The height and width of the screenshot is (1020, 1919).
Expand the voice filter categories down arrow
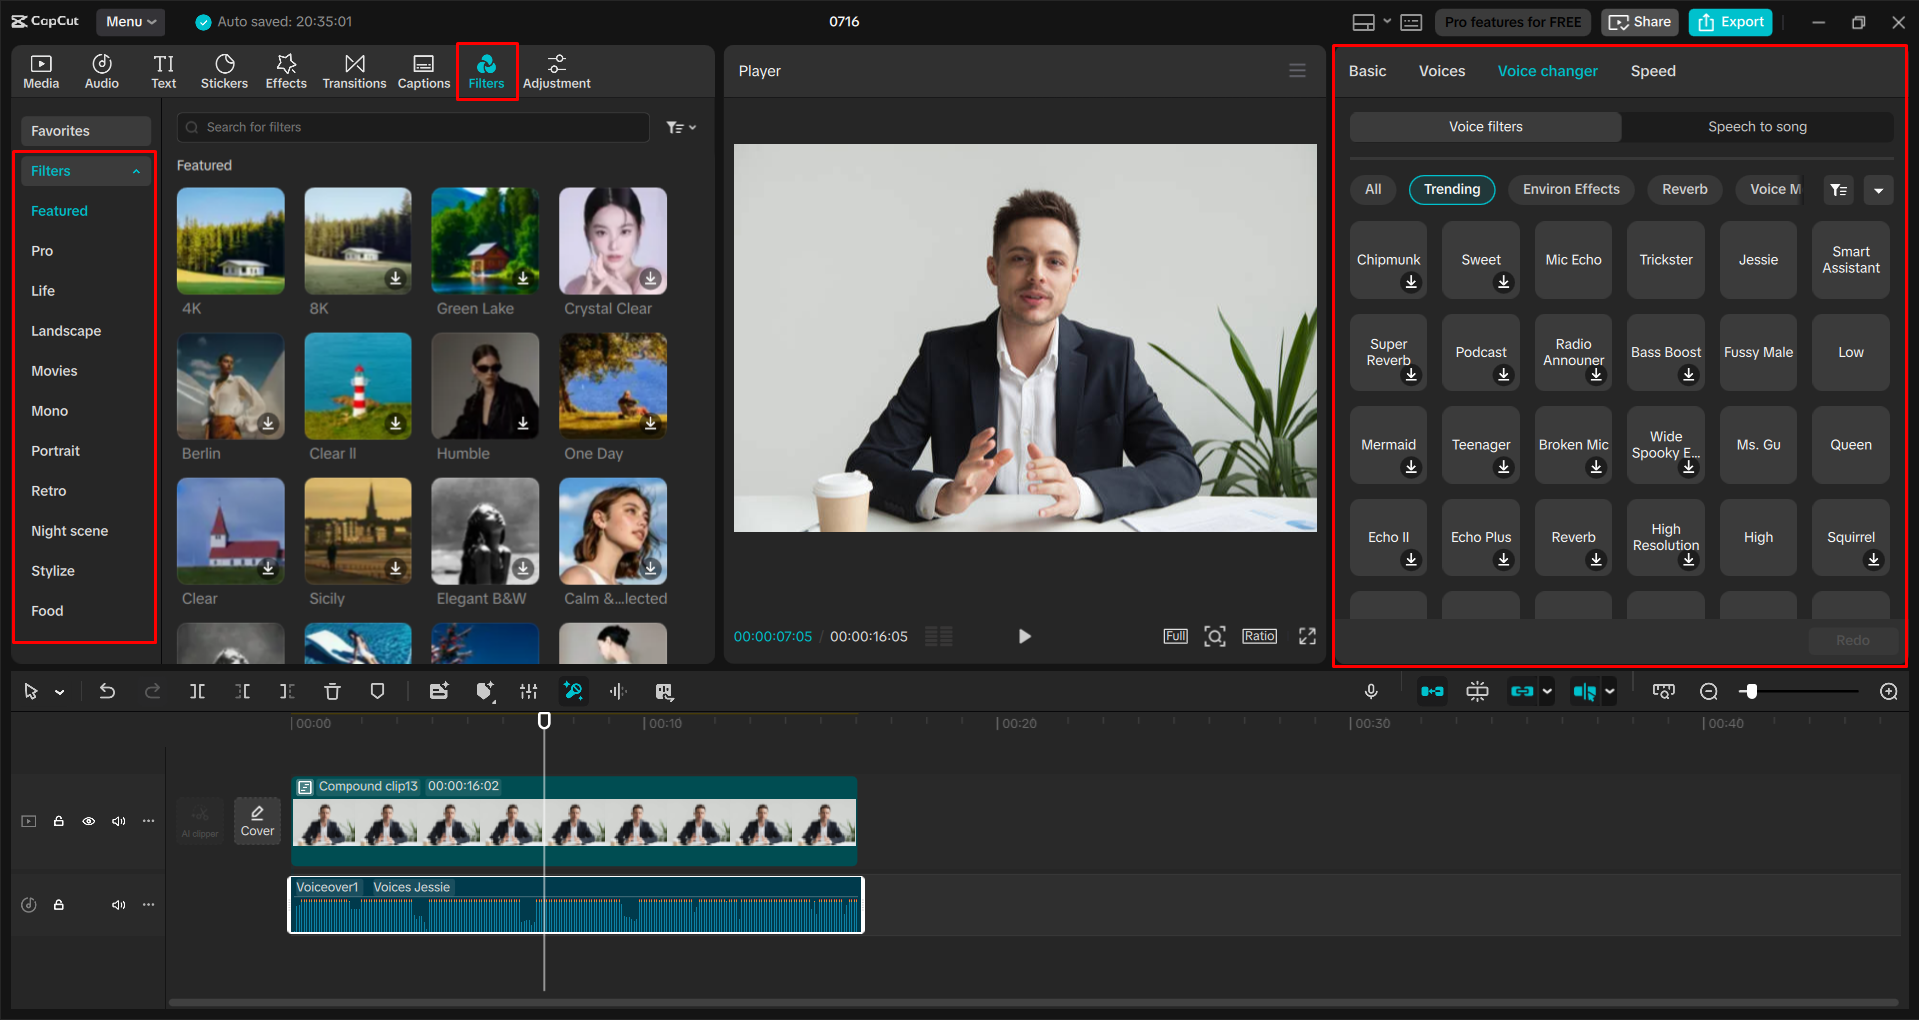(x=1879, y=190)
